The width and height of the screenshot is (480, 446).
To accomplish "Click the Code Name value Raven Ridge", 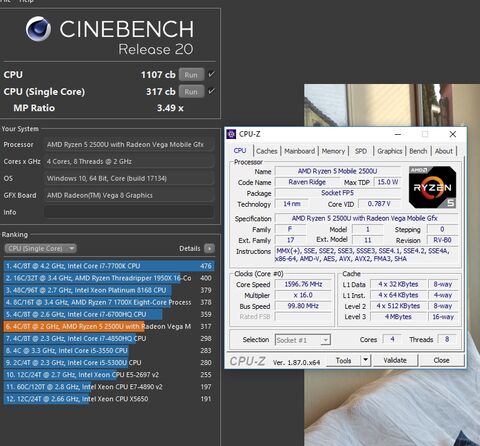I will tap(307, 182).
